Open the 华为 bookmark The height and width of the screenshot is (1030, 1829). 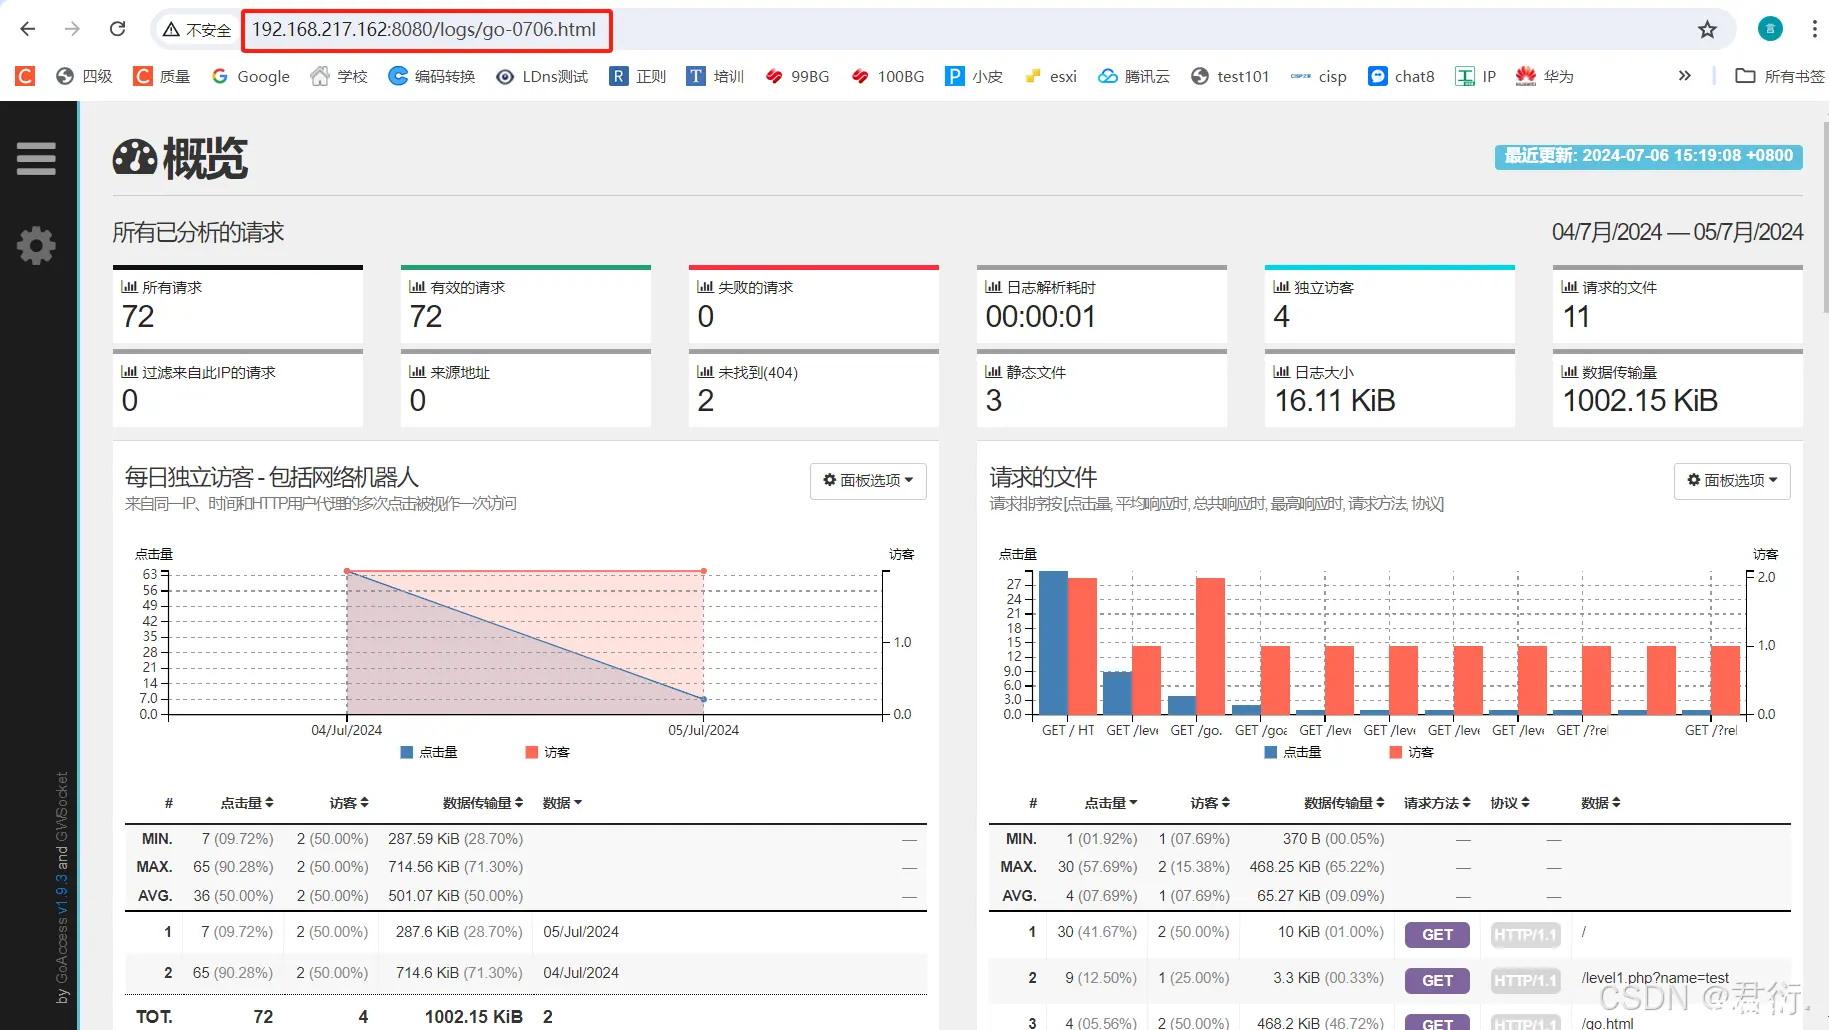1545,76
